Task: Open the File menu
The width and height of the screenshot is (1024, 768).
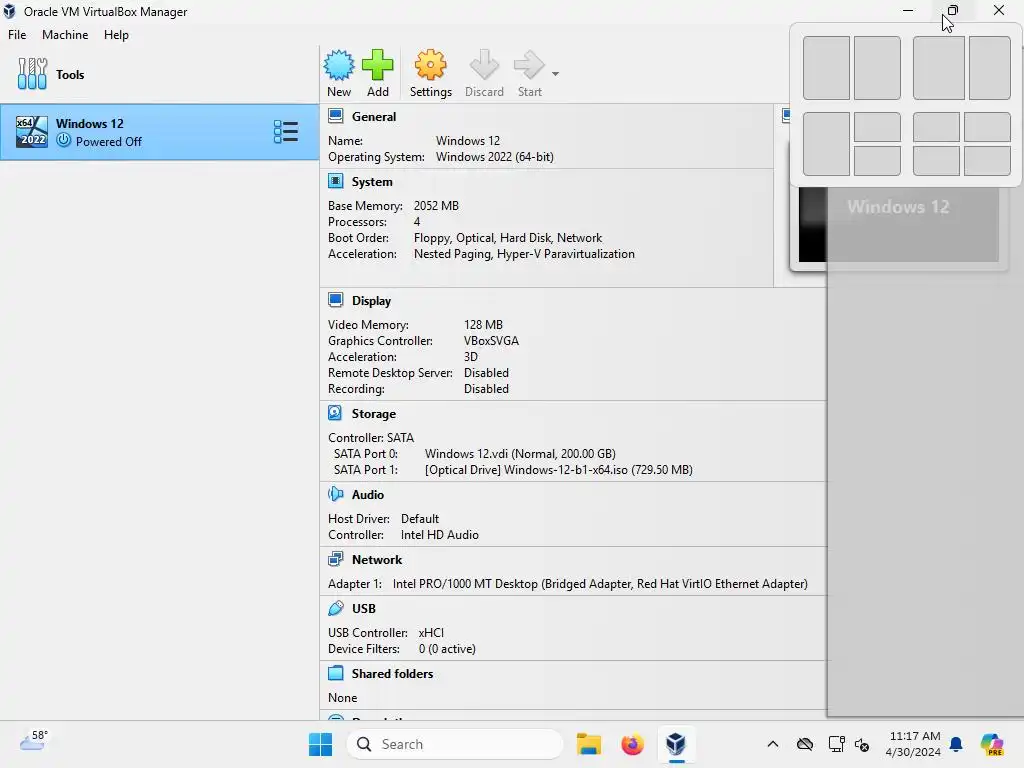Action: pos(17,35)
